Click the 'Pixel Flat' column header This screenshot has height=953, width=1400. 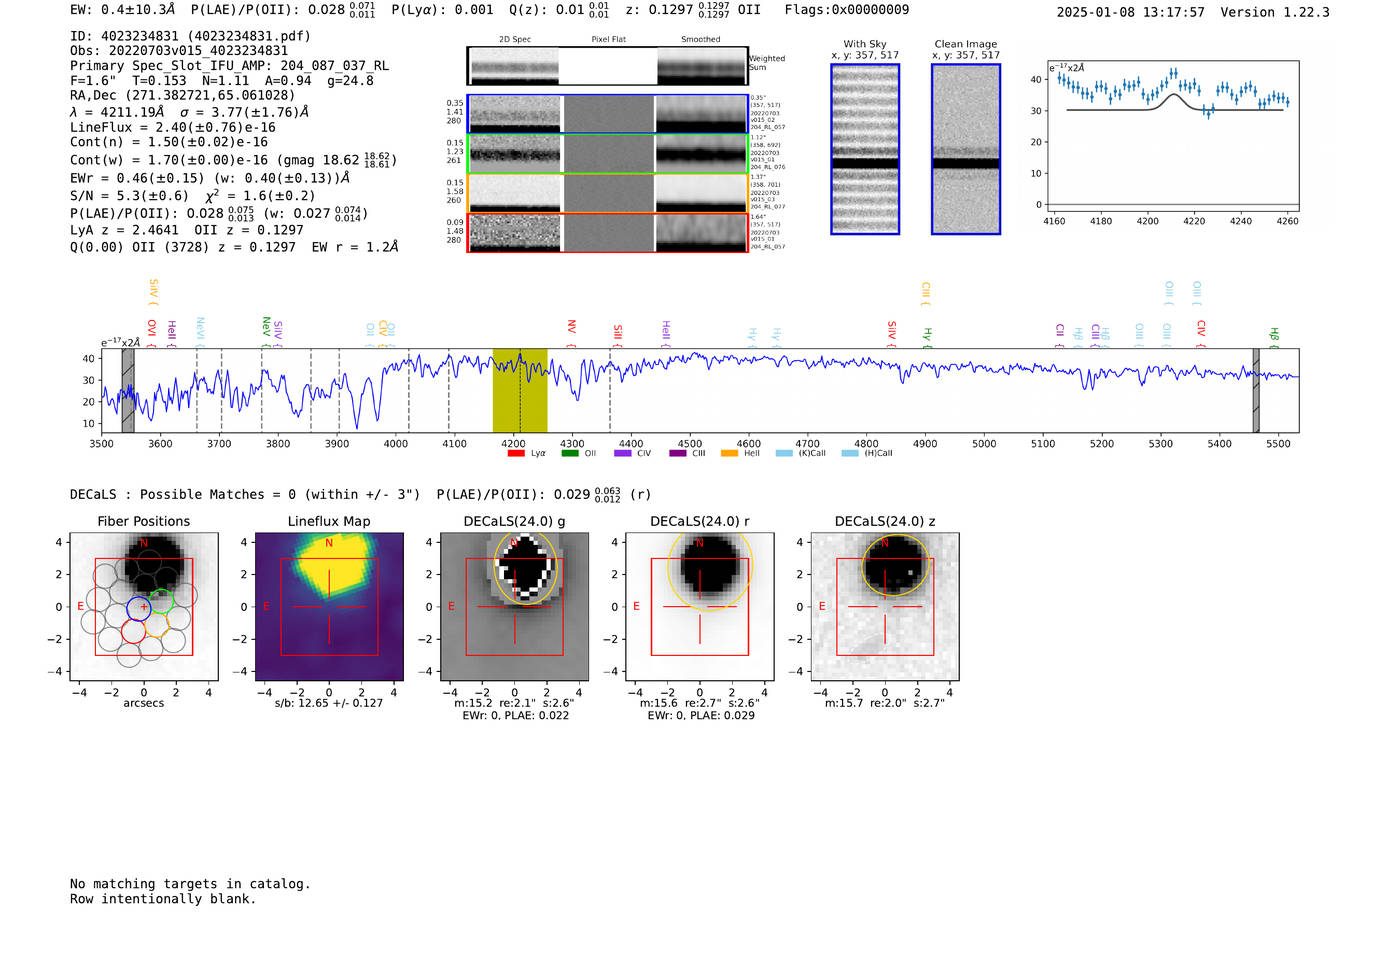pyautogui.click(x=608, y=40)
